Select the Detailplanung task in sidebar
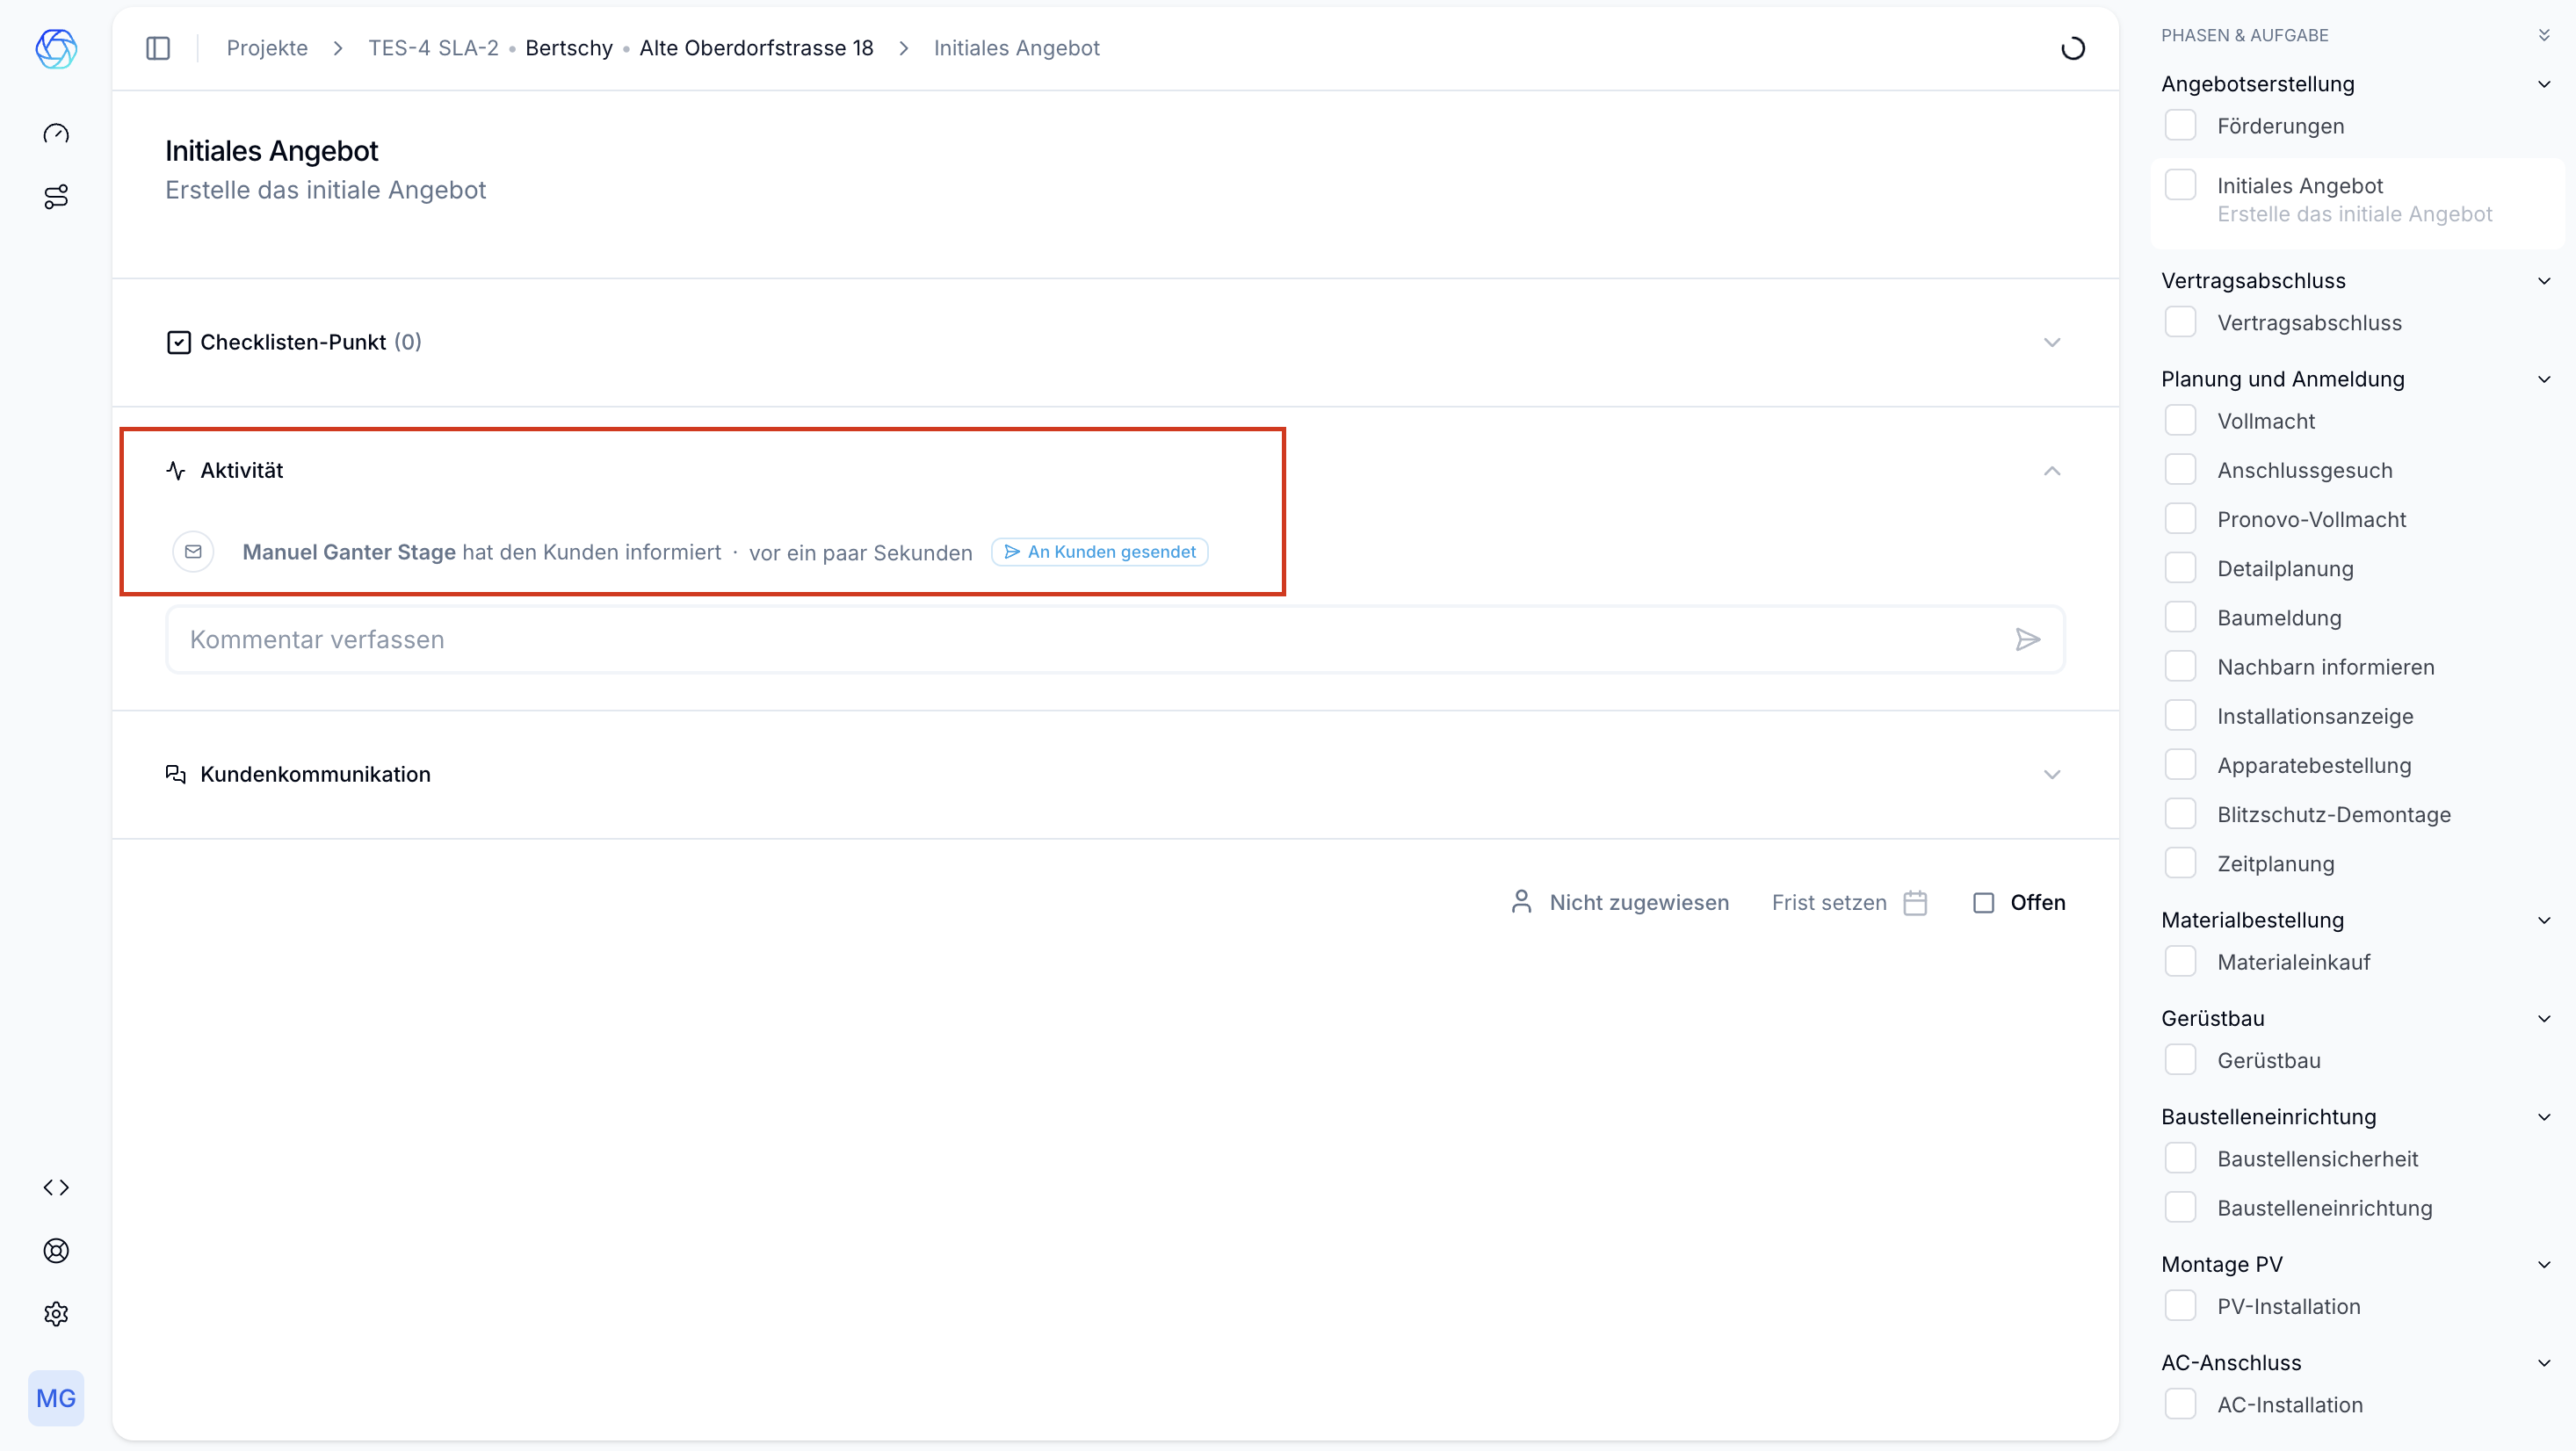 pyautogui.click(x=2285, y=568)
